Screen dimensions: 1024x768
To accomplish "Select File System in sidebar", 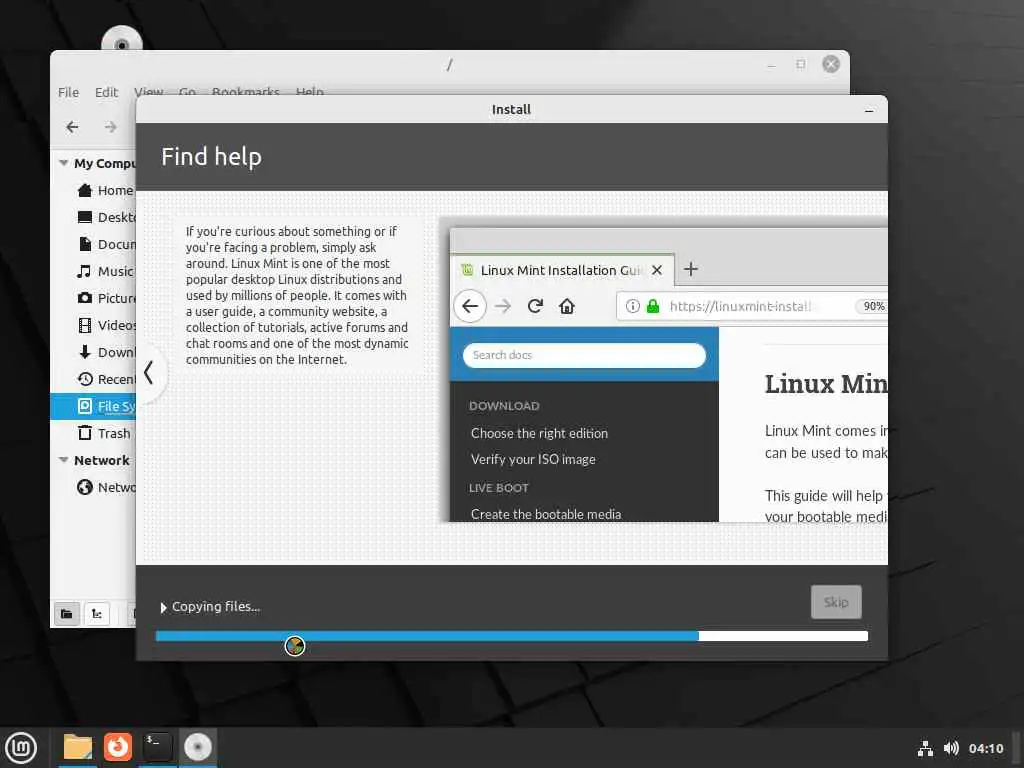I will pos(93,406).
